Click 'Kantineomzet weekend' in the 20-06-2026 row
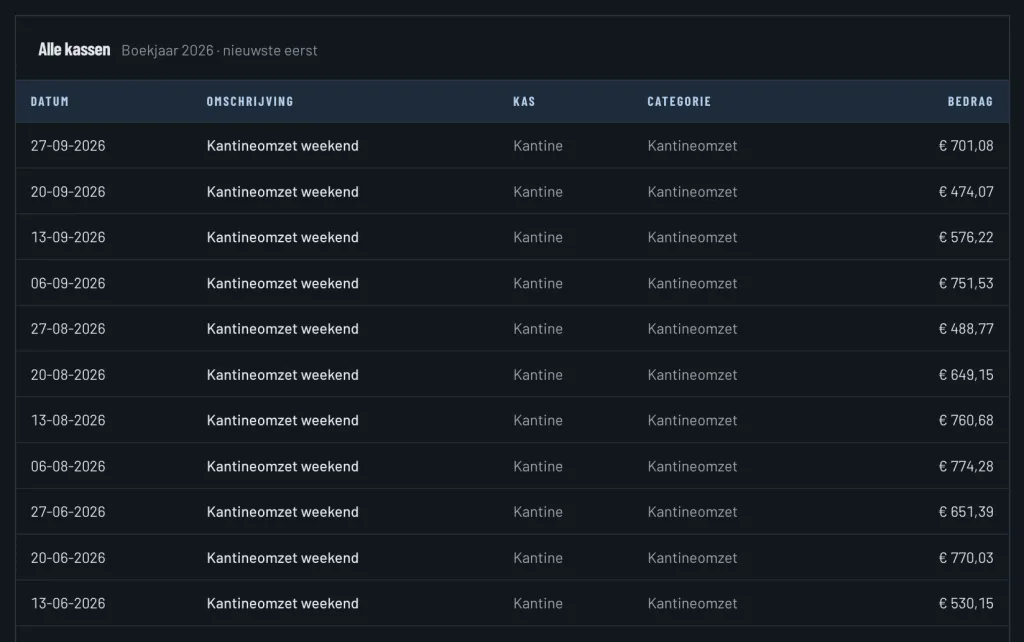 click(283, 557)
